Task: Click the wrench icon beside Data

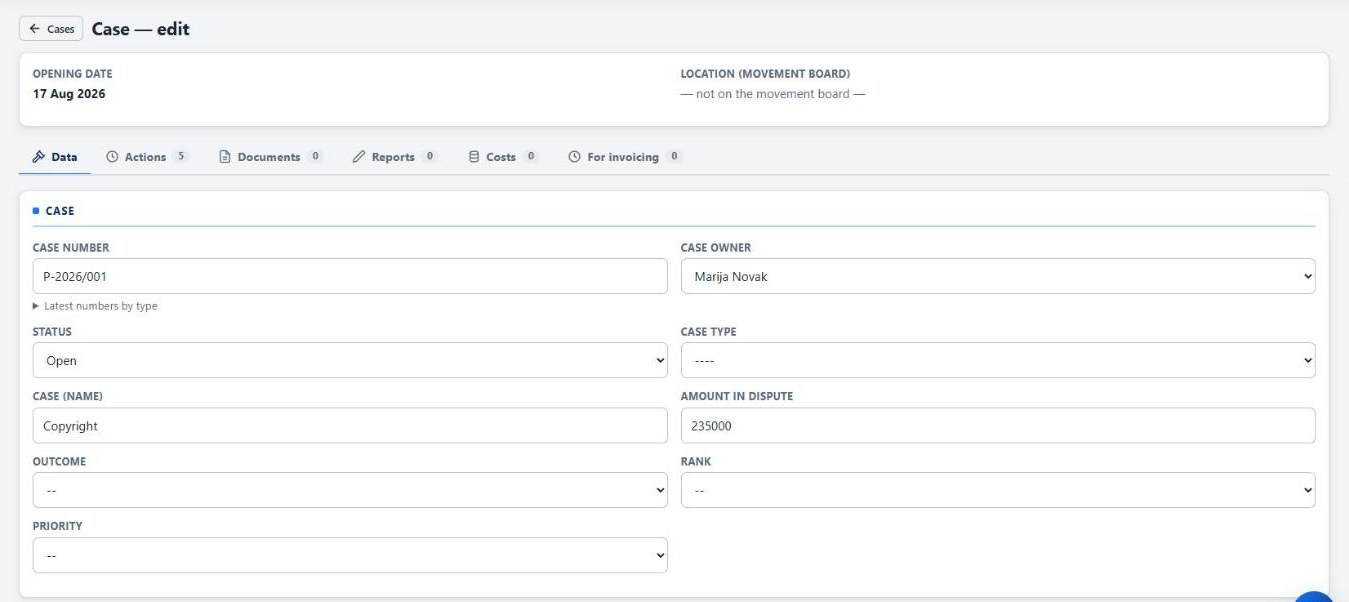Action: (x=39, y=157)
